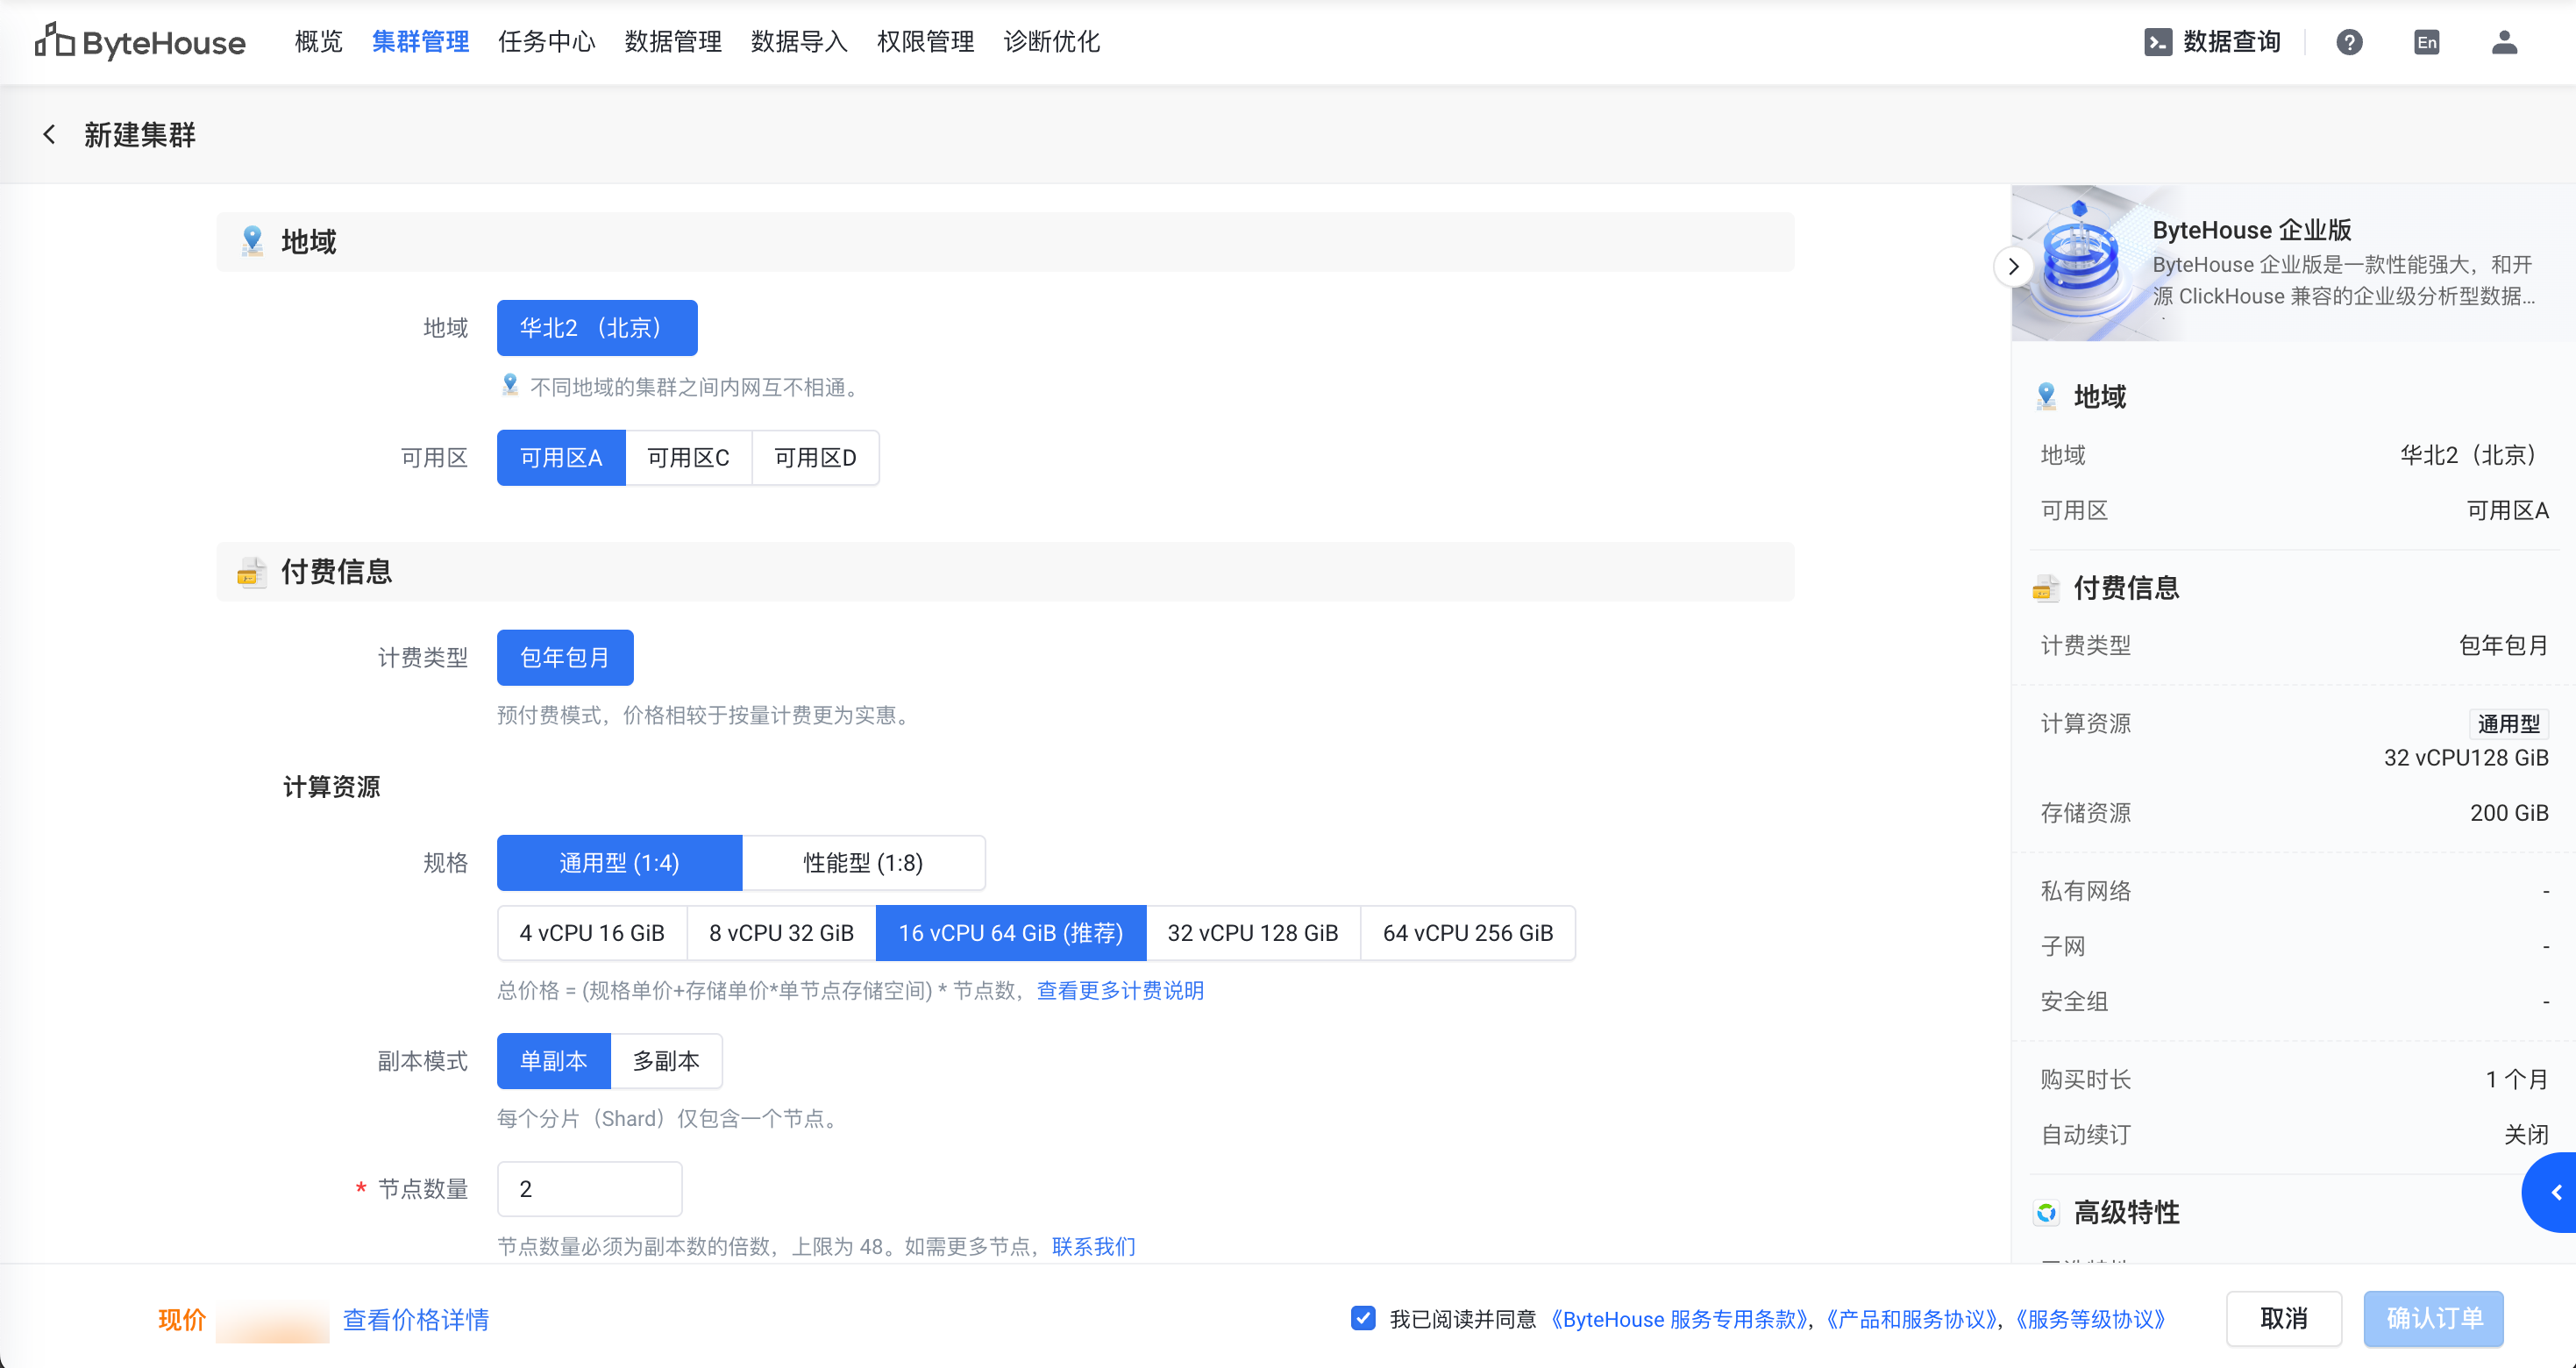The image size is (2576, 1368).
Task: Pick the 32 vCPU 128 GiB option
Action: pos(1252,933)
